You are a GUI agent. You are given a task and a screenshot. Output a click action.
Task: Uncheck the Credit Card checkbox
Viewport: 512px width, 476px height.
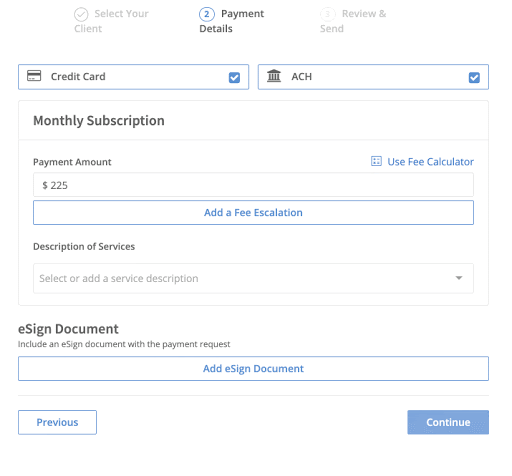(x=234, y=78)
